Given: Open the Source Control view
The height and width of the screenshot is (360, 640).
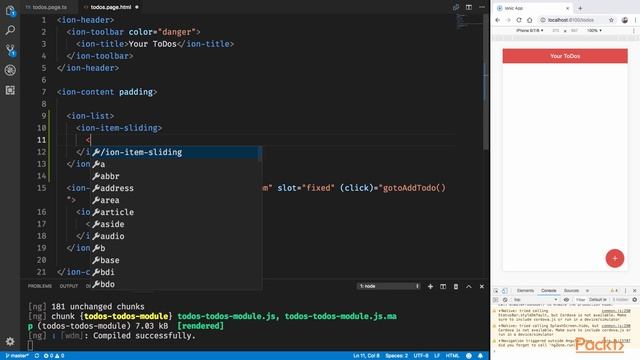Looking at the screenshot, I should 10,50.
